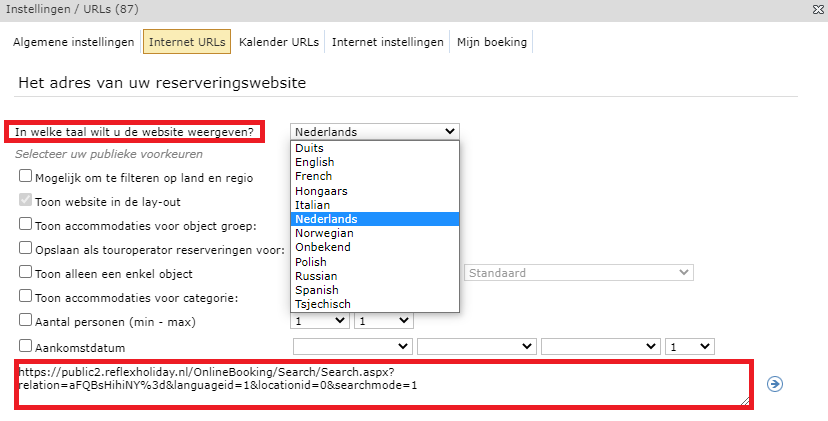This screenshot has height=421, width=828.
Task: Go to the Mijn boeking tab
Action: [492, 42]
